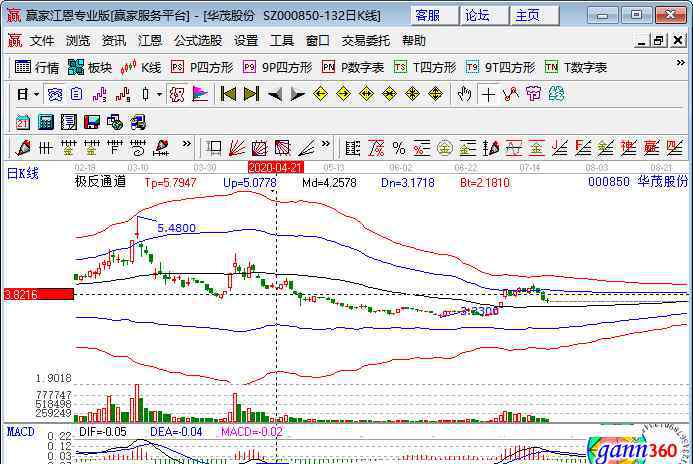Open the 行情 quotes view

[x=37, y=67]
